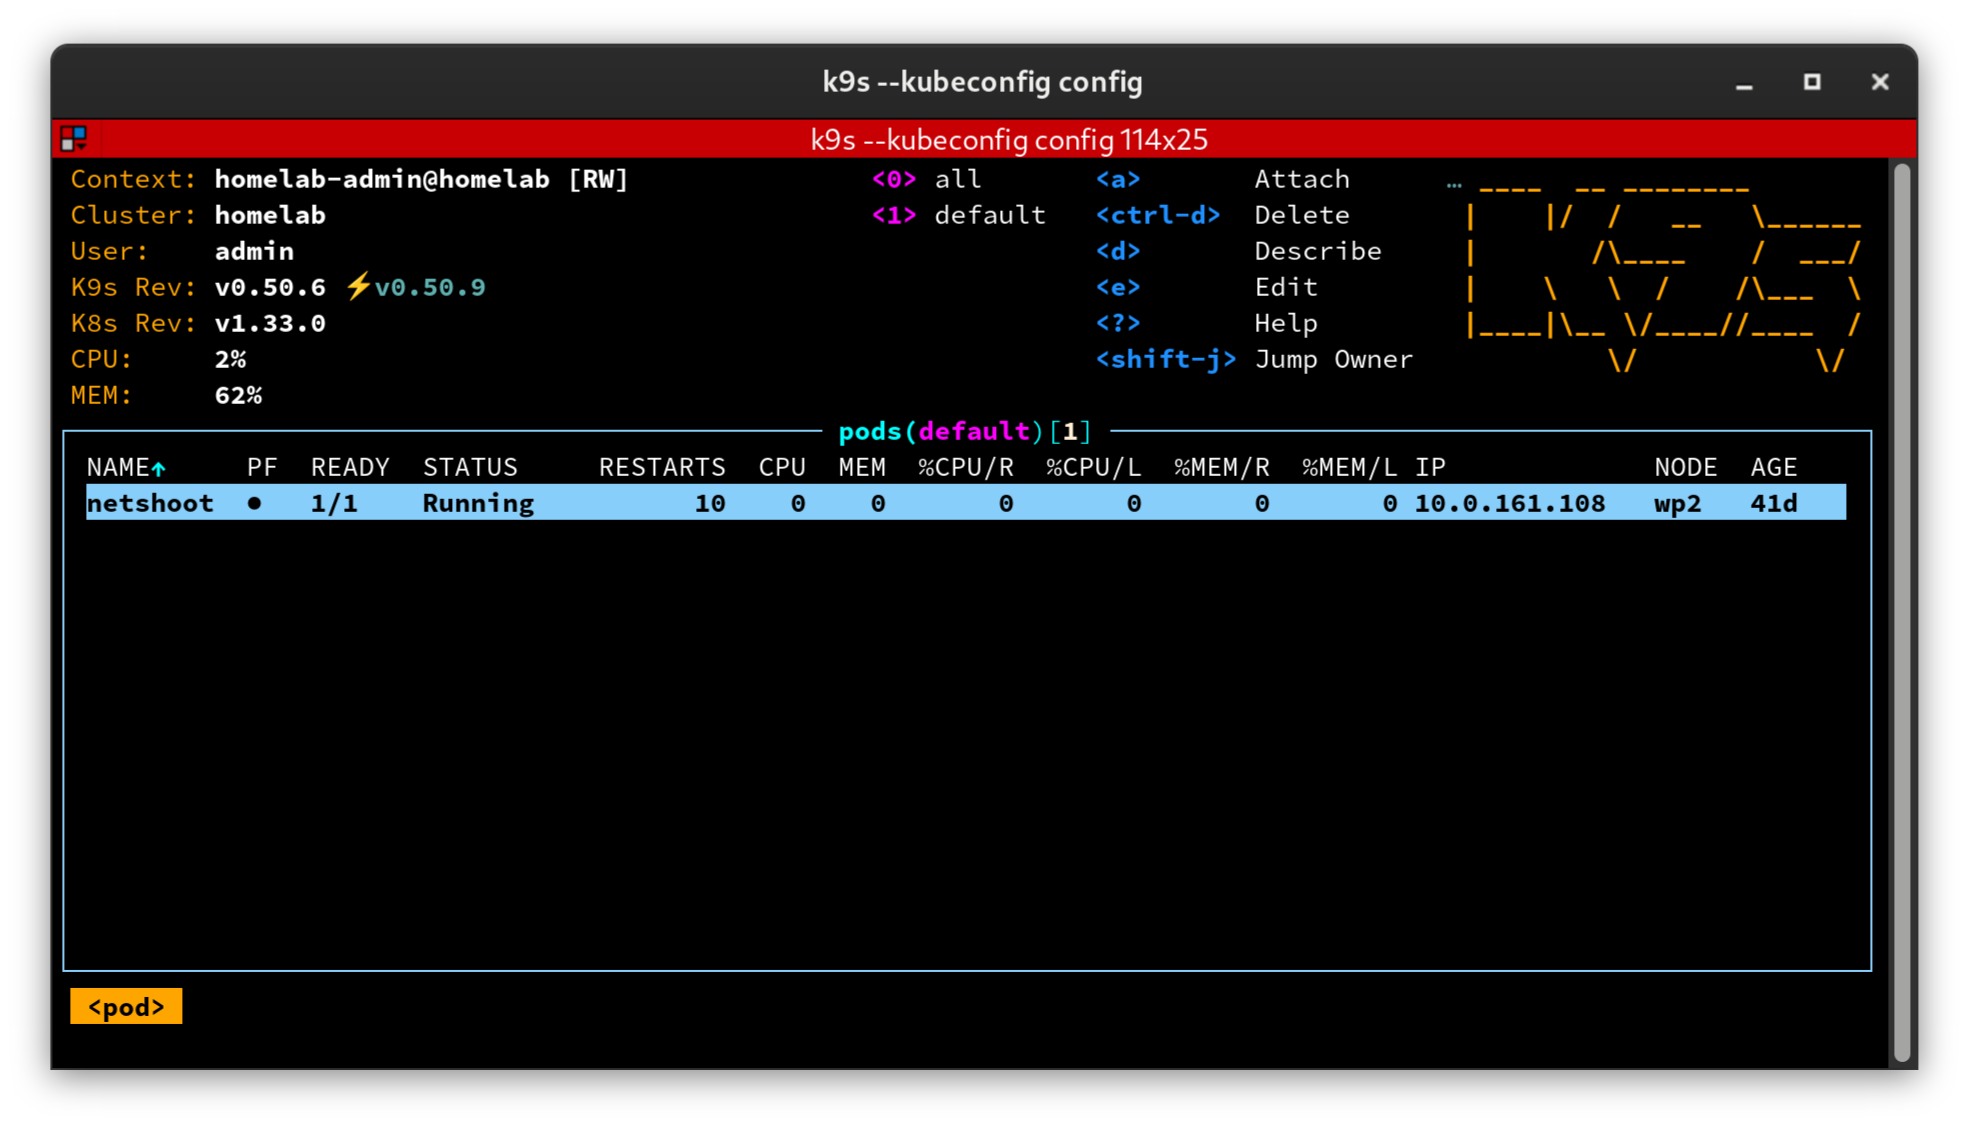This screenshot has height=1126, width=1968.
Task: Click the window title k9s --kubeconfig config
Action: (983, 82)
